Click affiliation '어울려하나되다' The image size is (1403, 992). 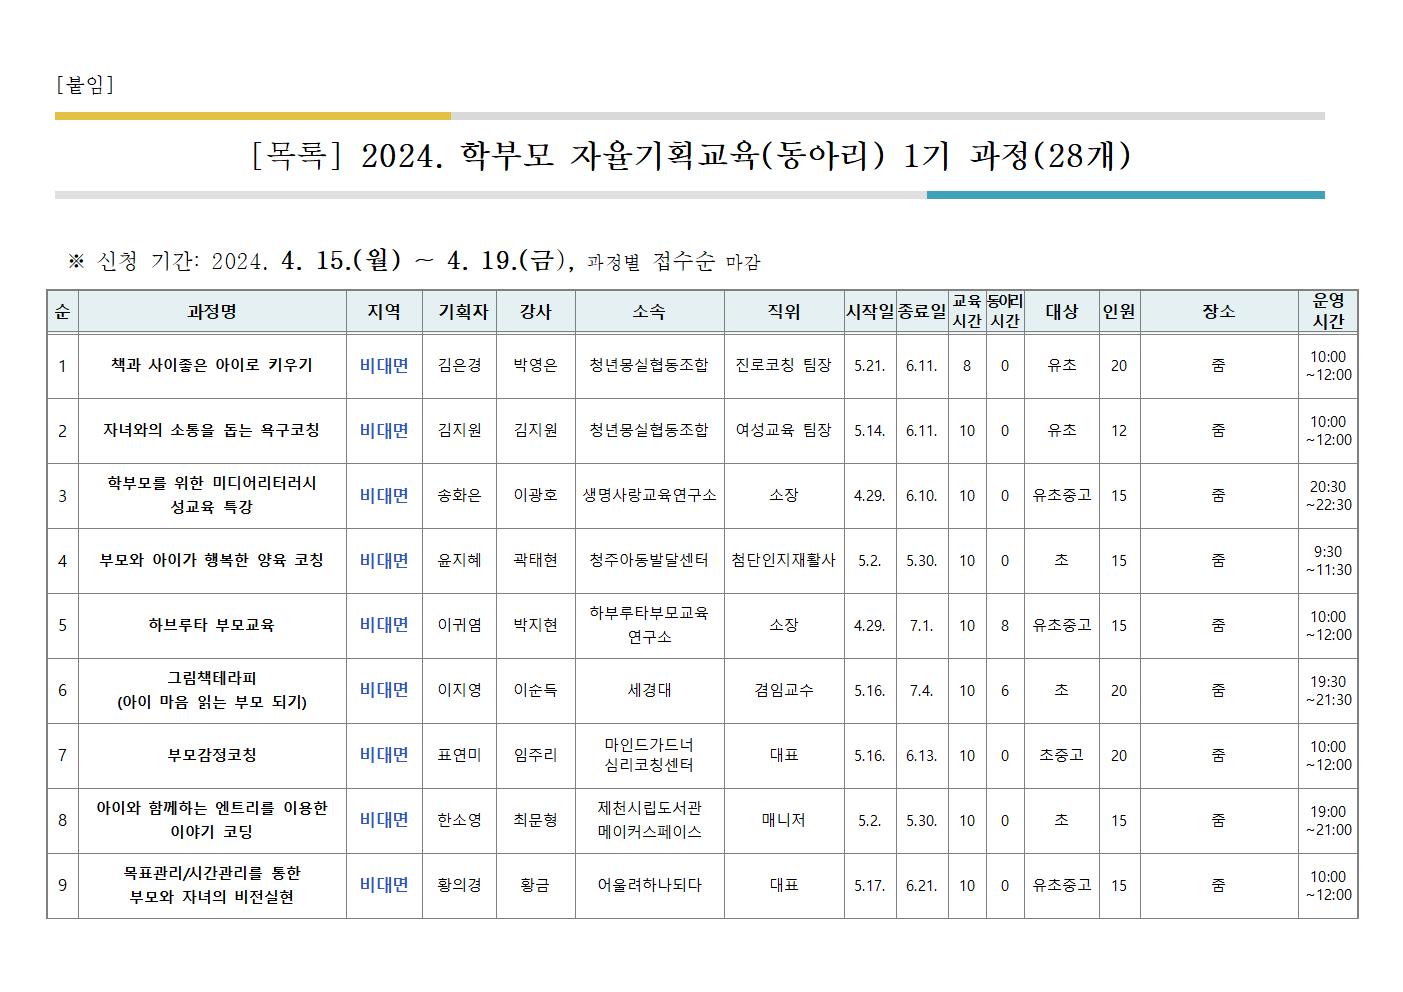click(649, 886)
